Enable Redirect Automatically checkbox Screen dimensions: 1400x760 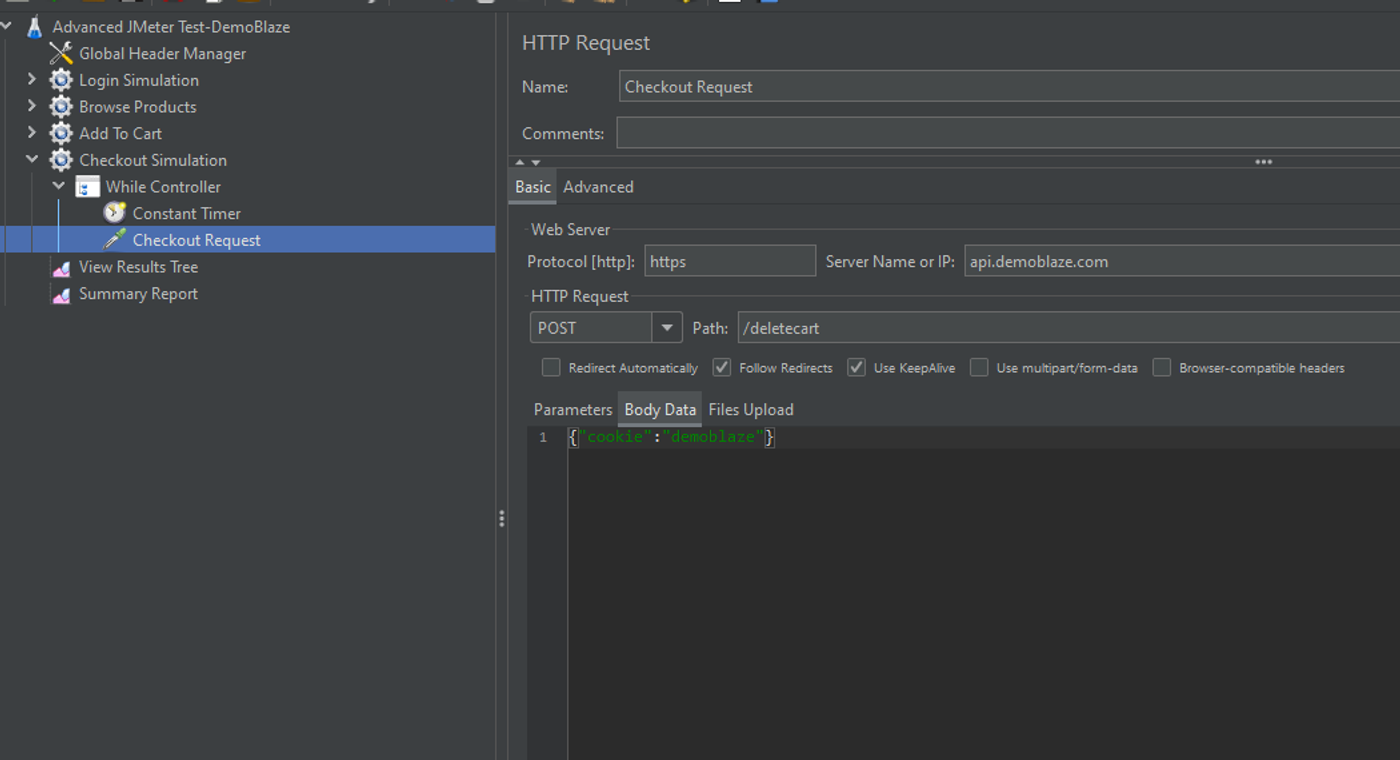tap(551, 368)
